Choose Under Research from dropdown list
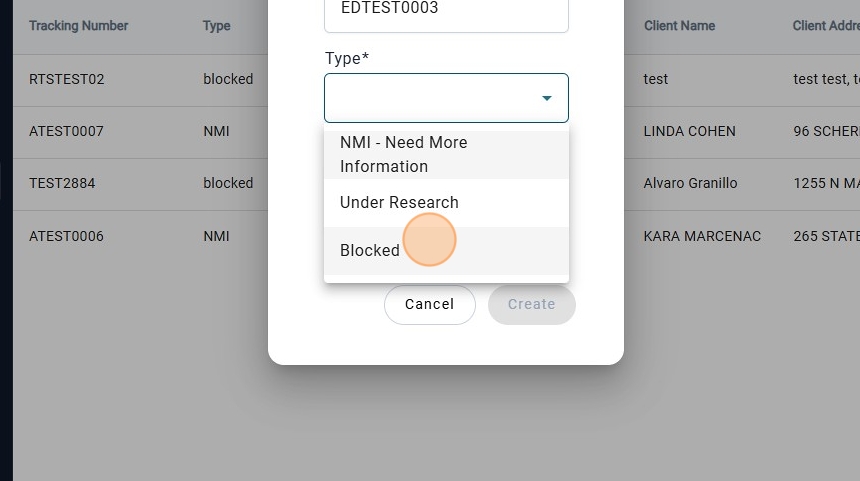 (x=399, y=202)
